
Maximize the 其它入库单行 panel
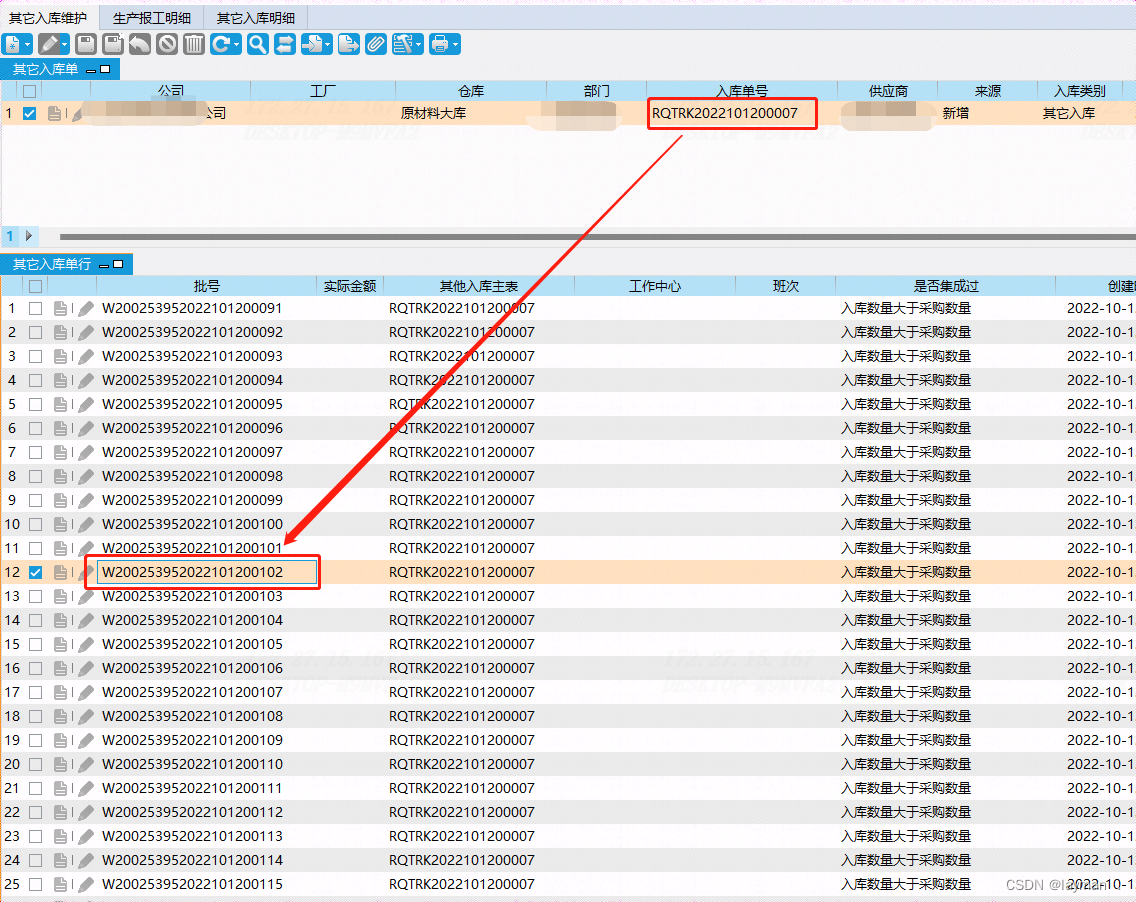pyautogui.click(x=118, y=264)
